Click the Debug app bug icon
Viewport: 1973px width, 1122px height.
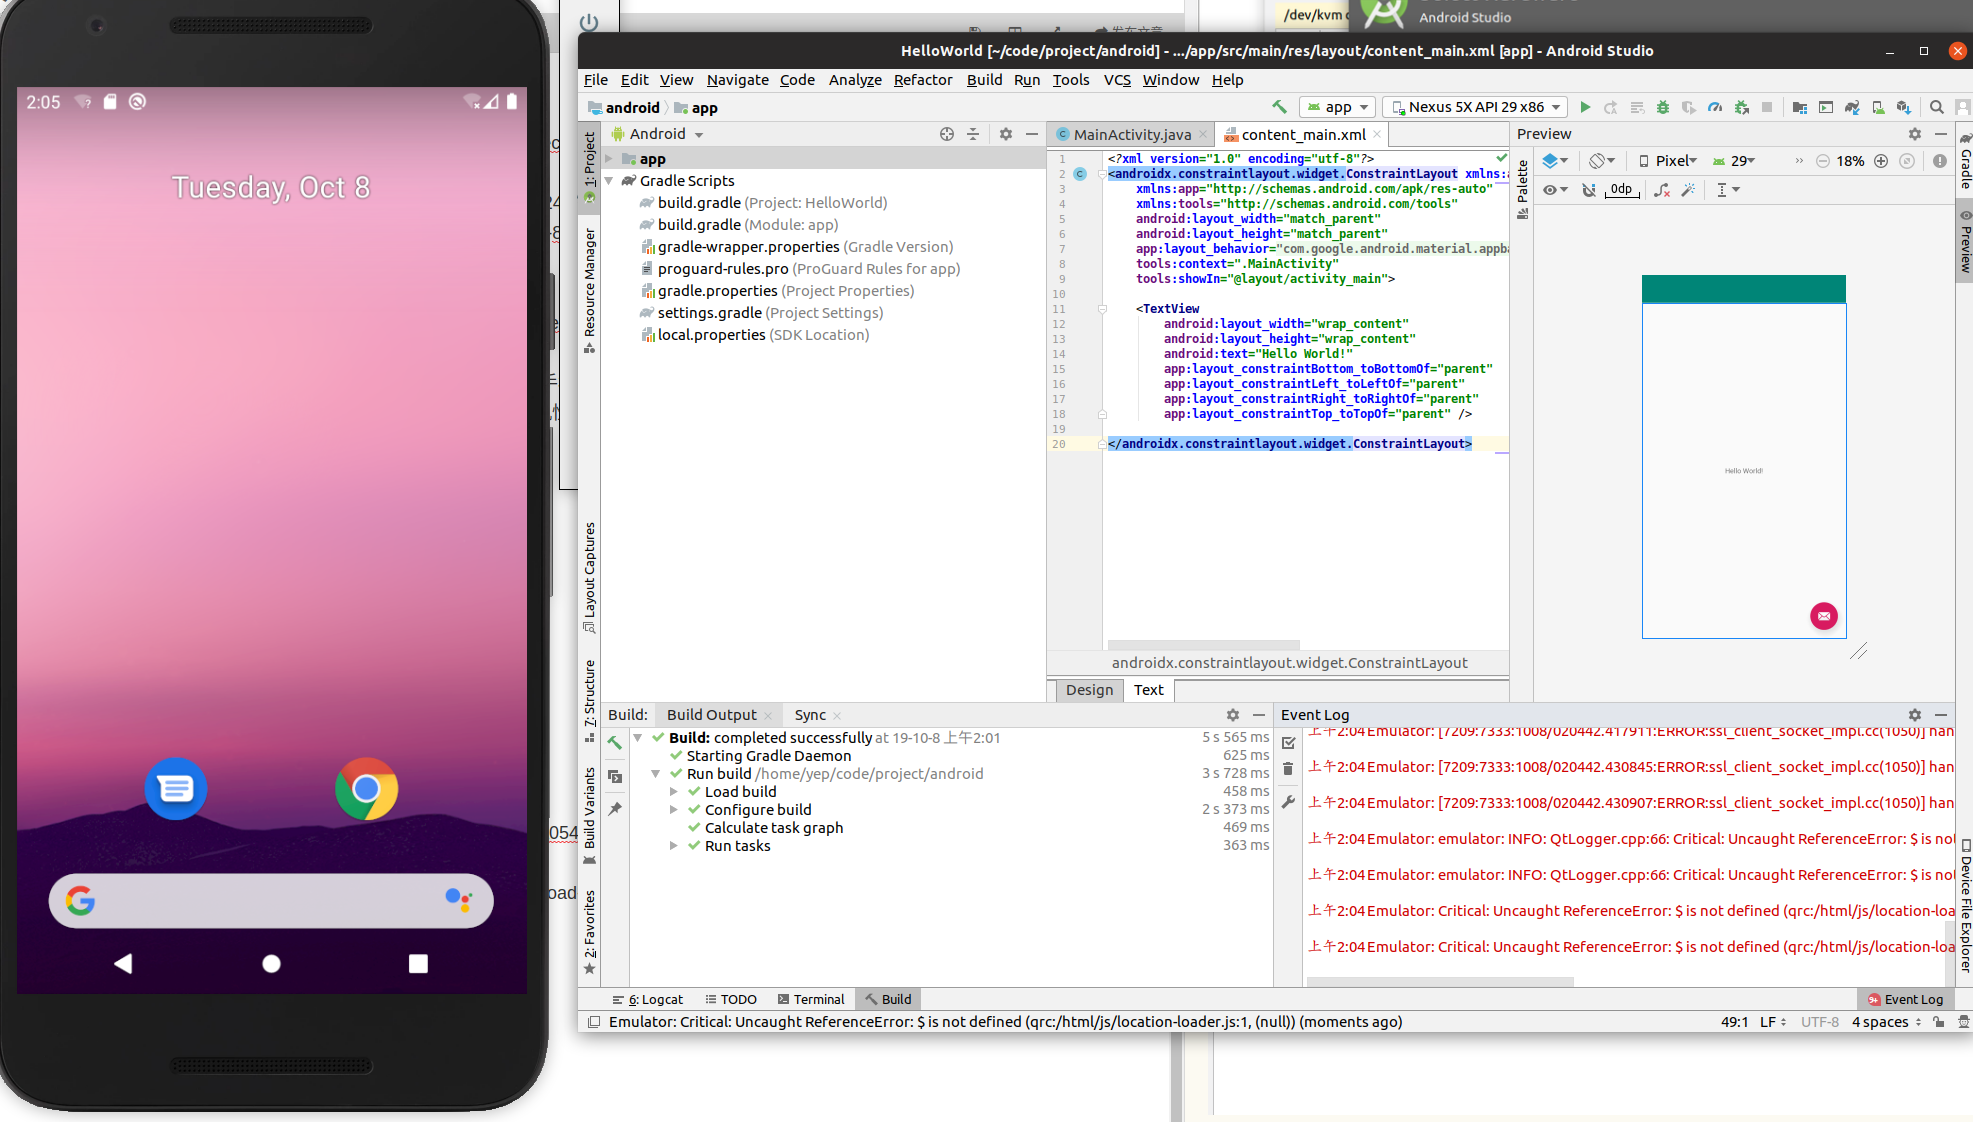[1663, 107]
